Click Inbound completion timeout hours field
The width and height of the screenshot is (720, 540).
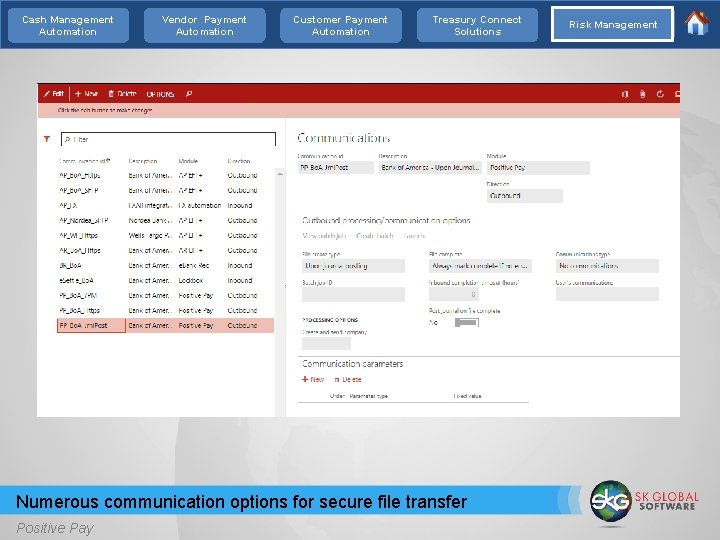pos(454,294)
